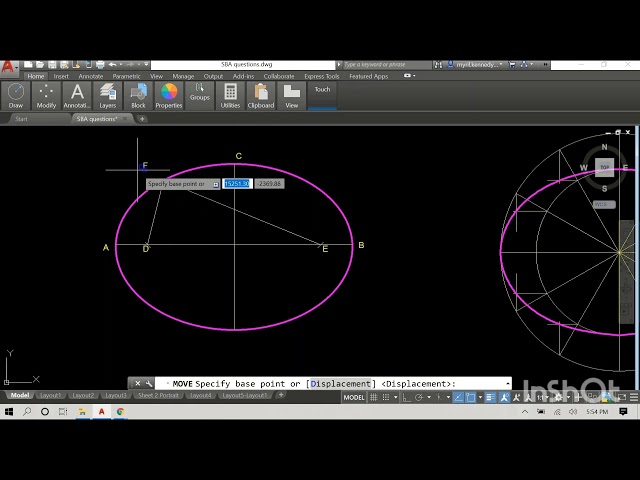Toggle isometric drafting in status bar
The width and height of the screenshot is (640, 480).
[x=439, y=397]
